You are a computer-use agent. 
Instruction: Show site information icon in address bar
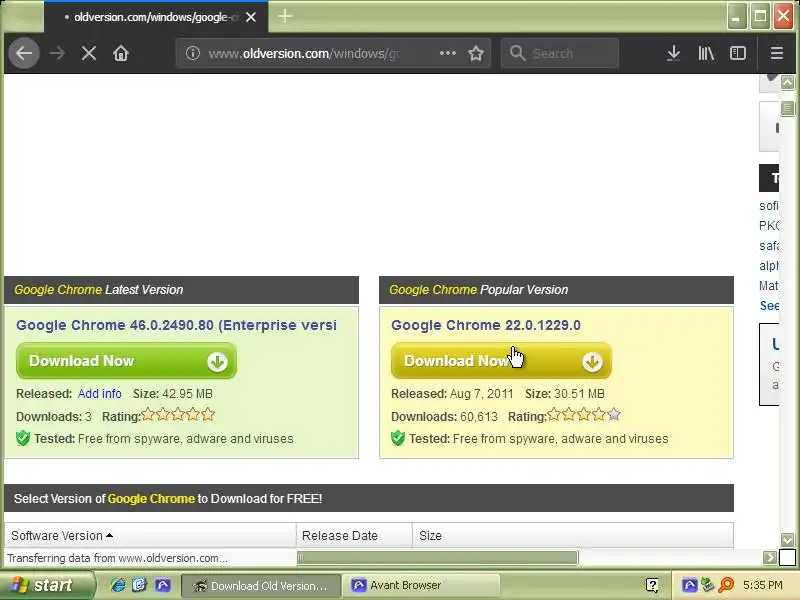(192, 53)
